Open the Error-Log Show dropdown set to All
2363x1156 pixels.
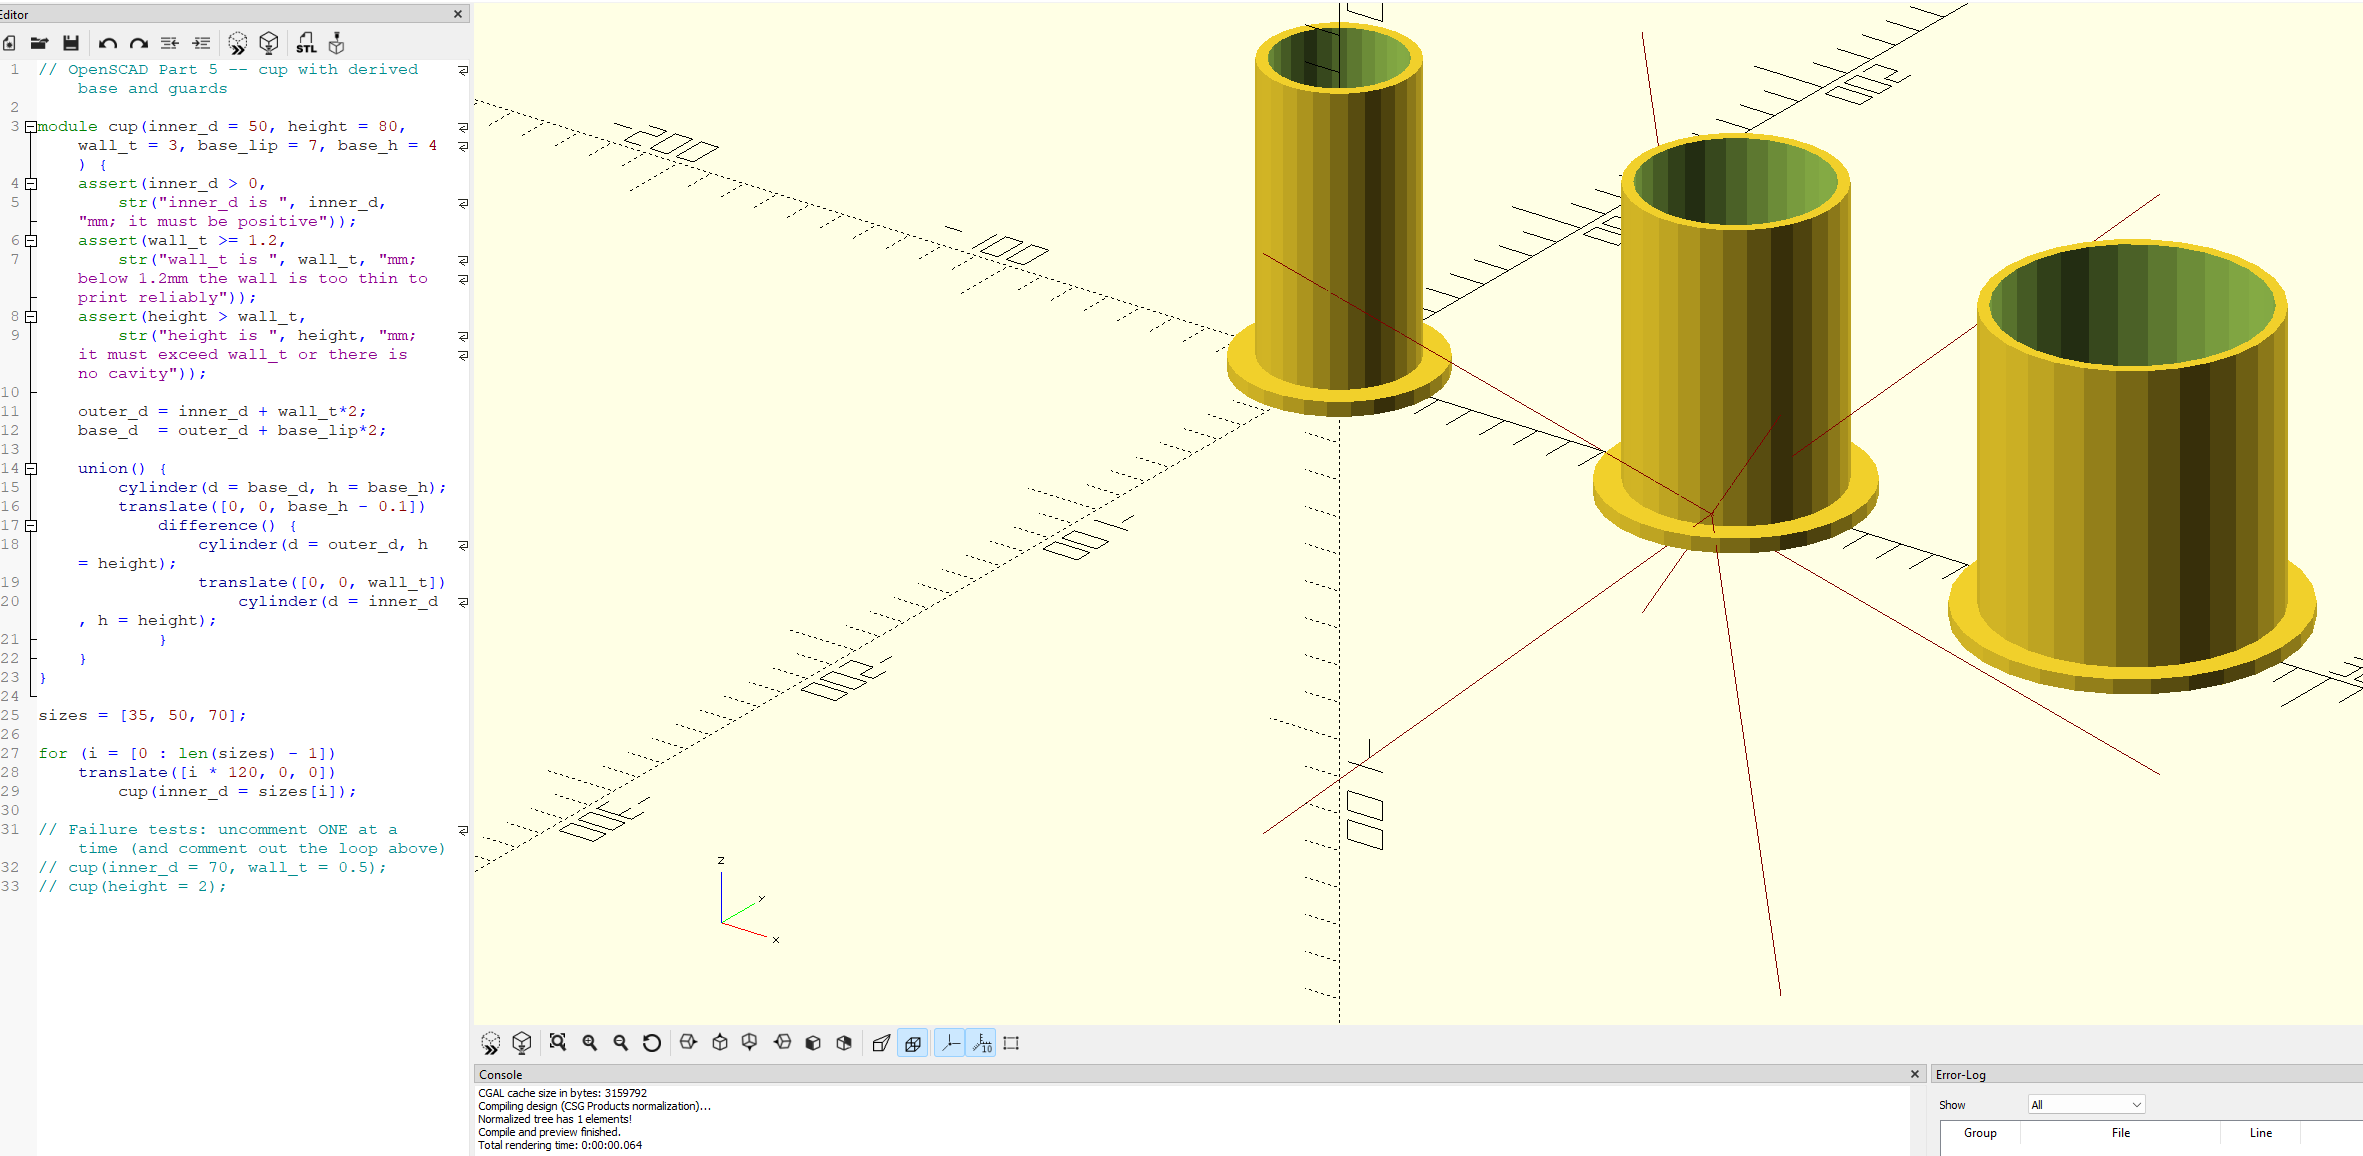point(2086,1104)
